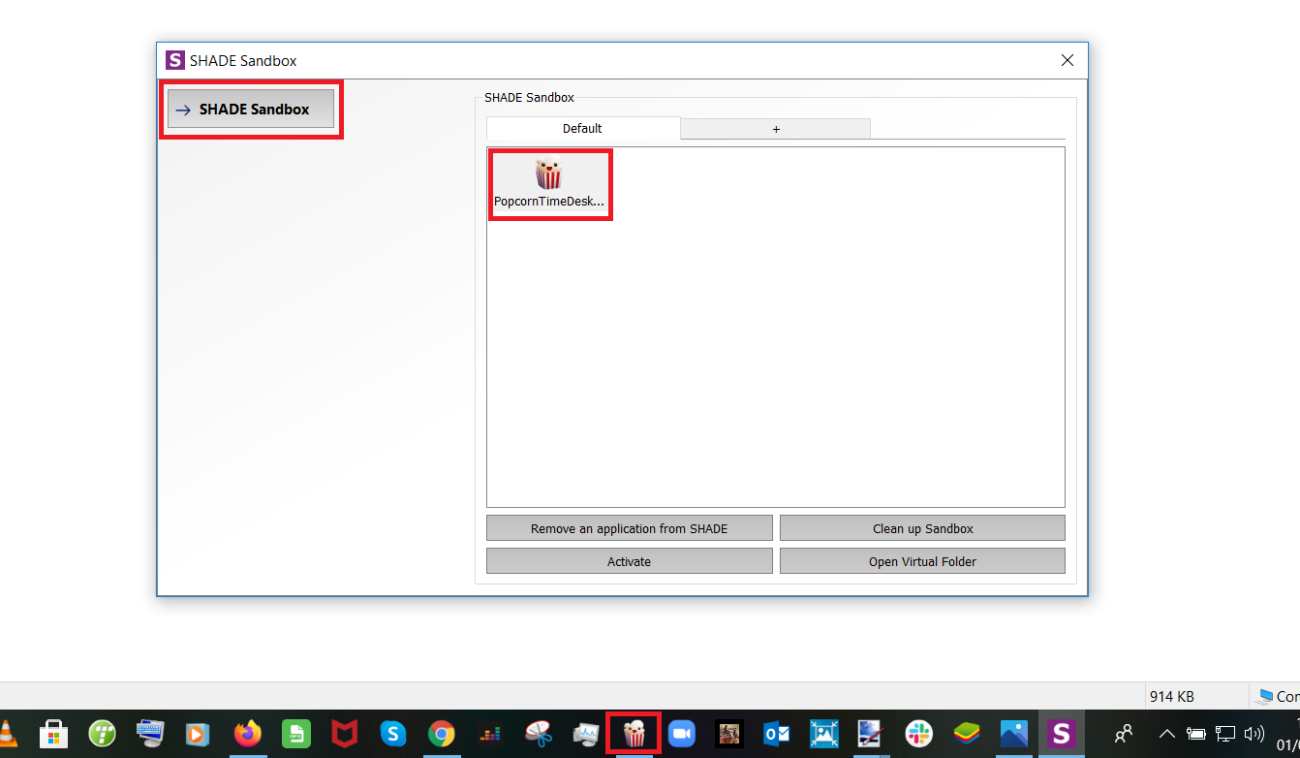
Task: Open McAfee from the taskbar
Action: point(345,733)
